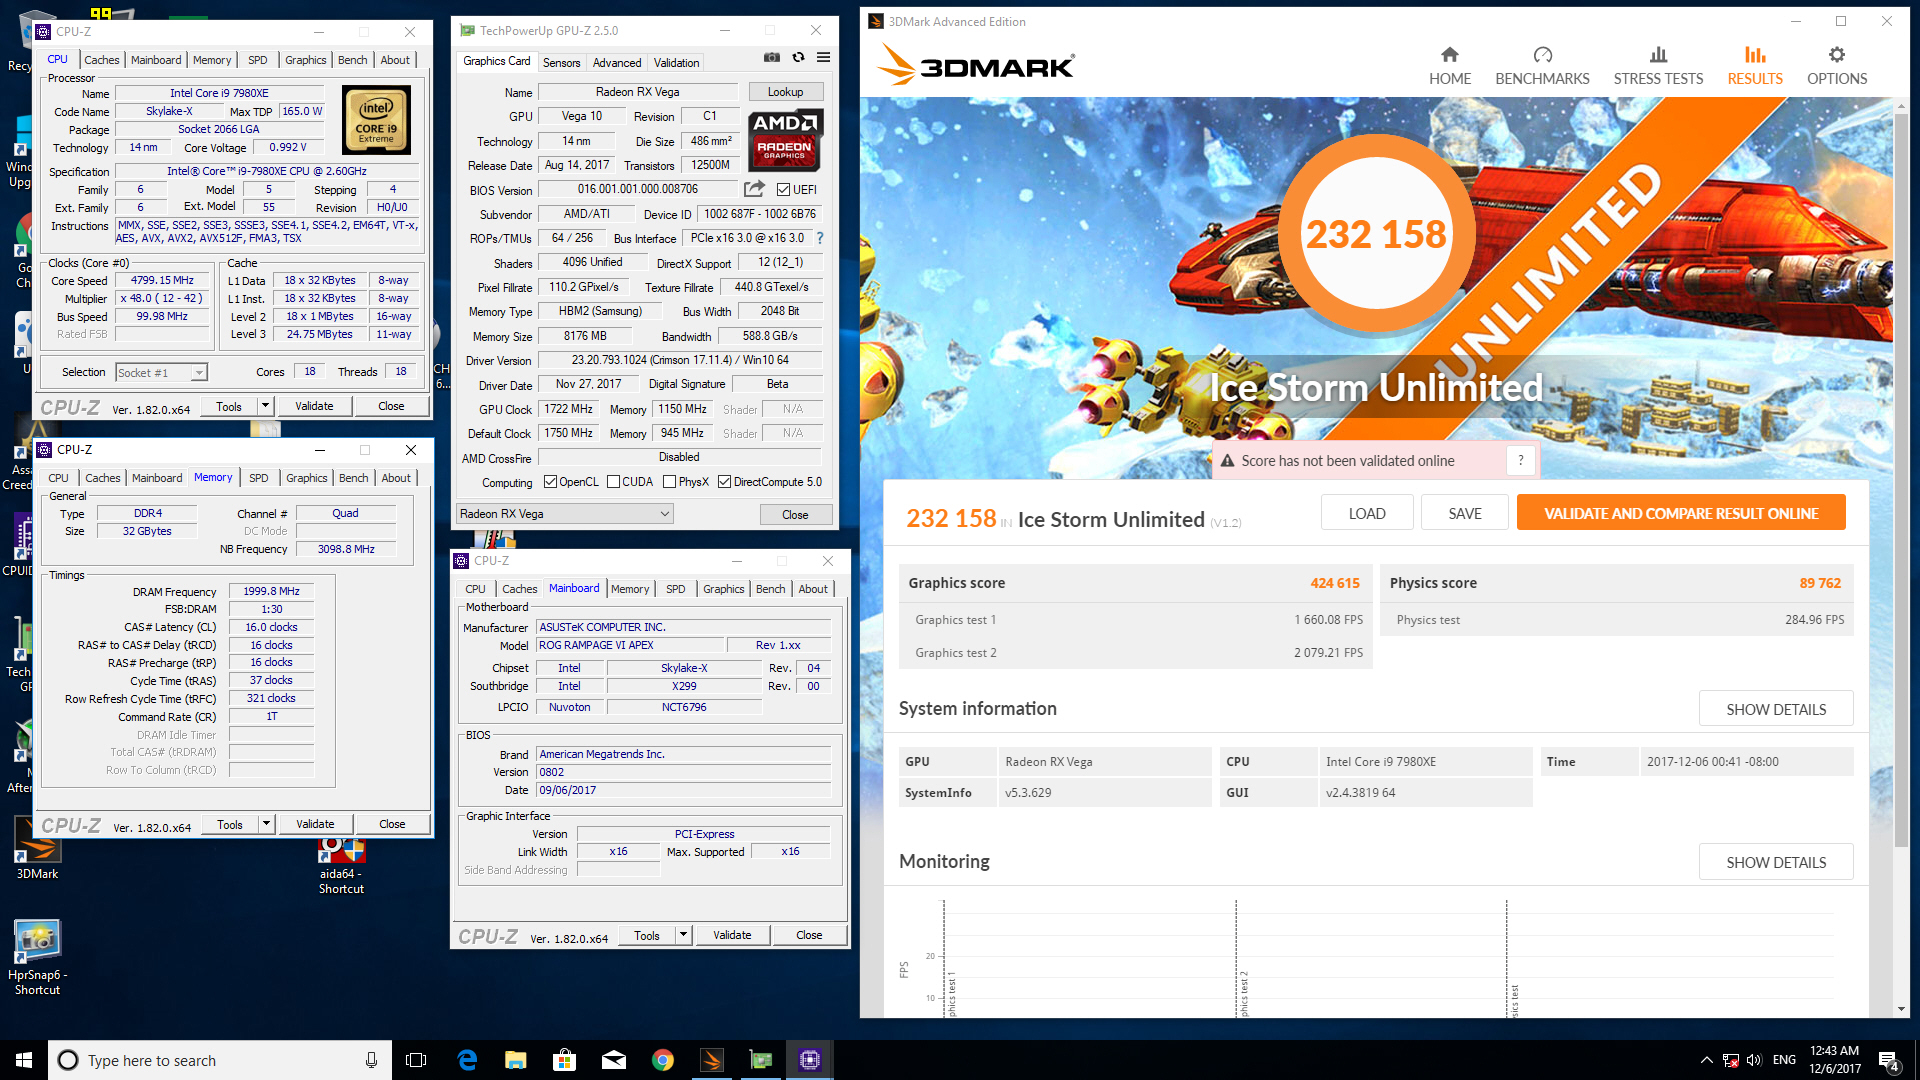Click the ENG language indicator
Viewport: 1920px width, 1080px height.
pos(1784,1060)
